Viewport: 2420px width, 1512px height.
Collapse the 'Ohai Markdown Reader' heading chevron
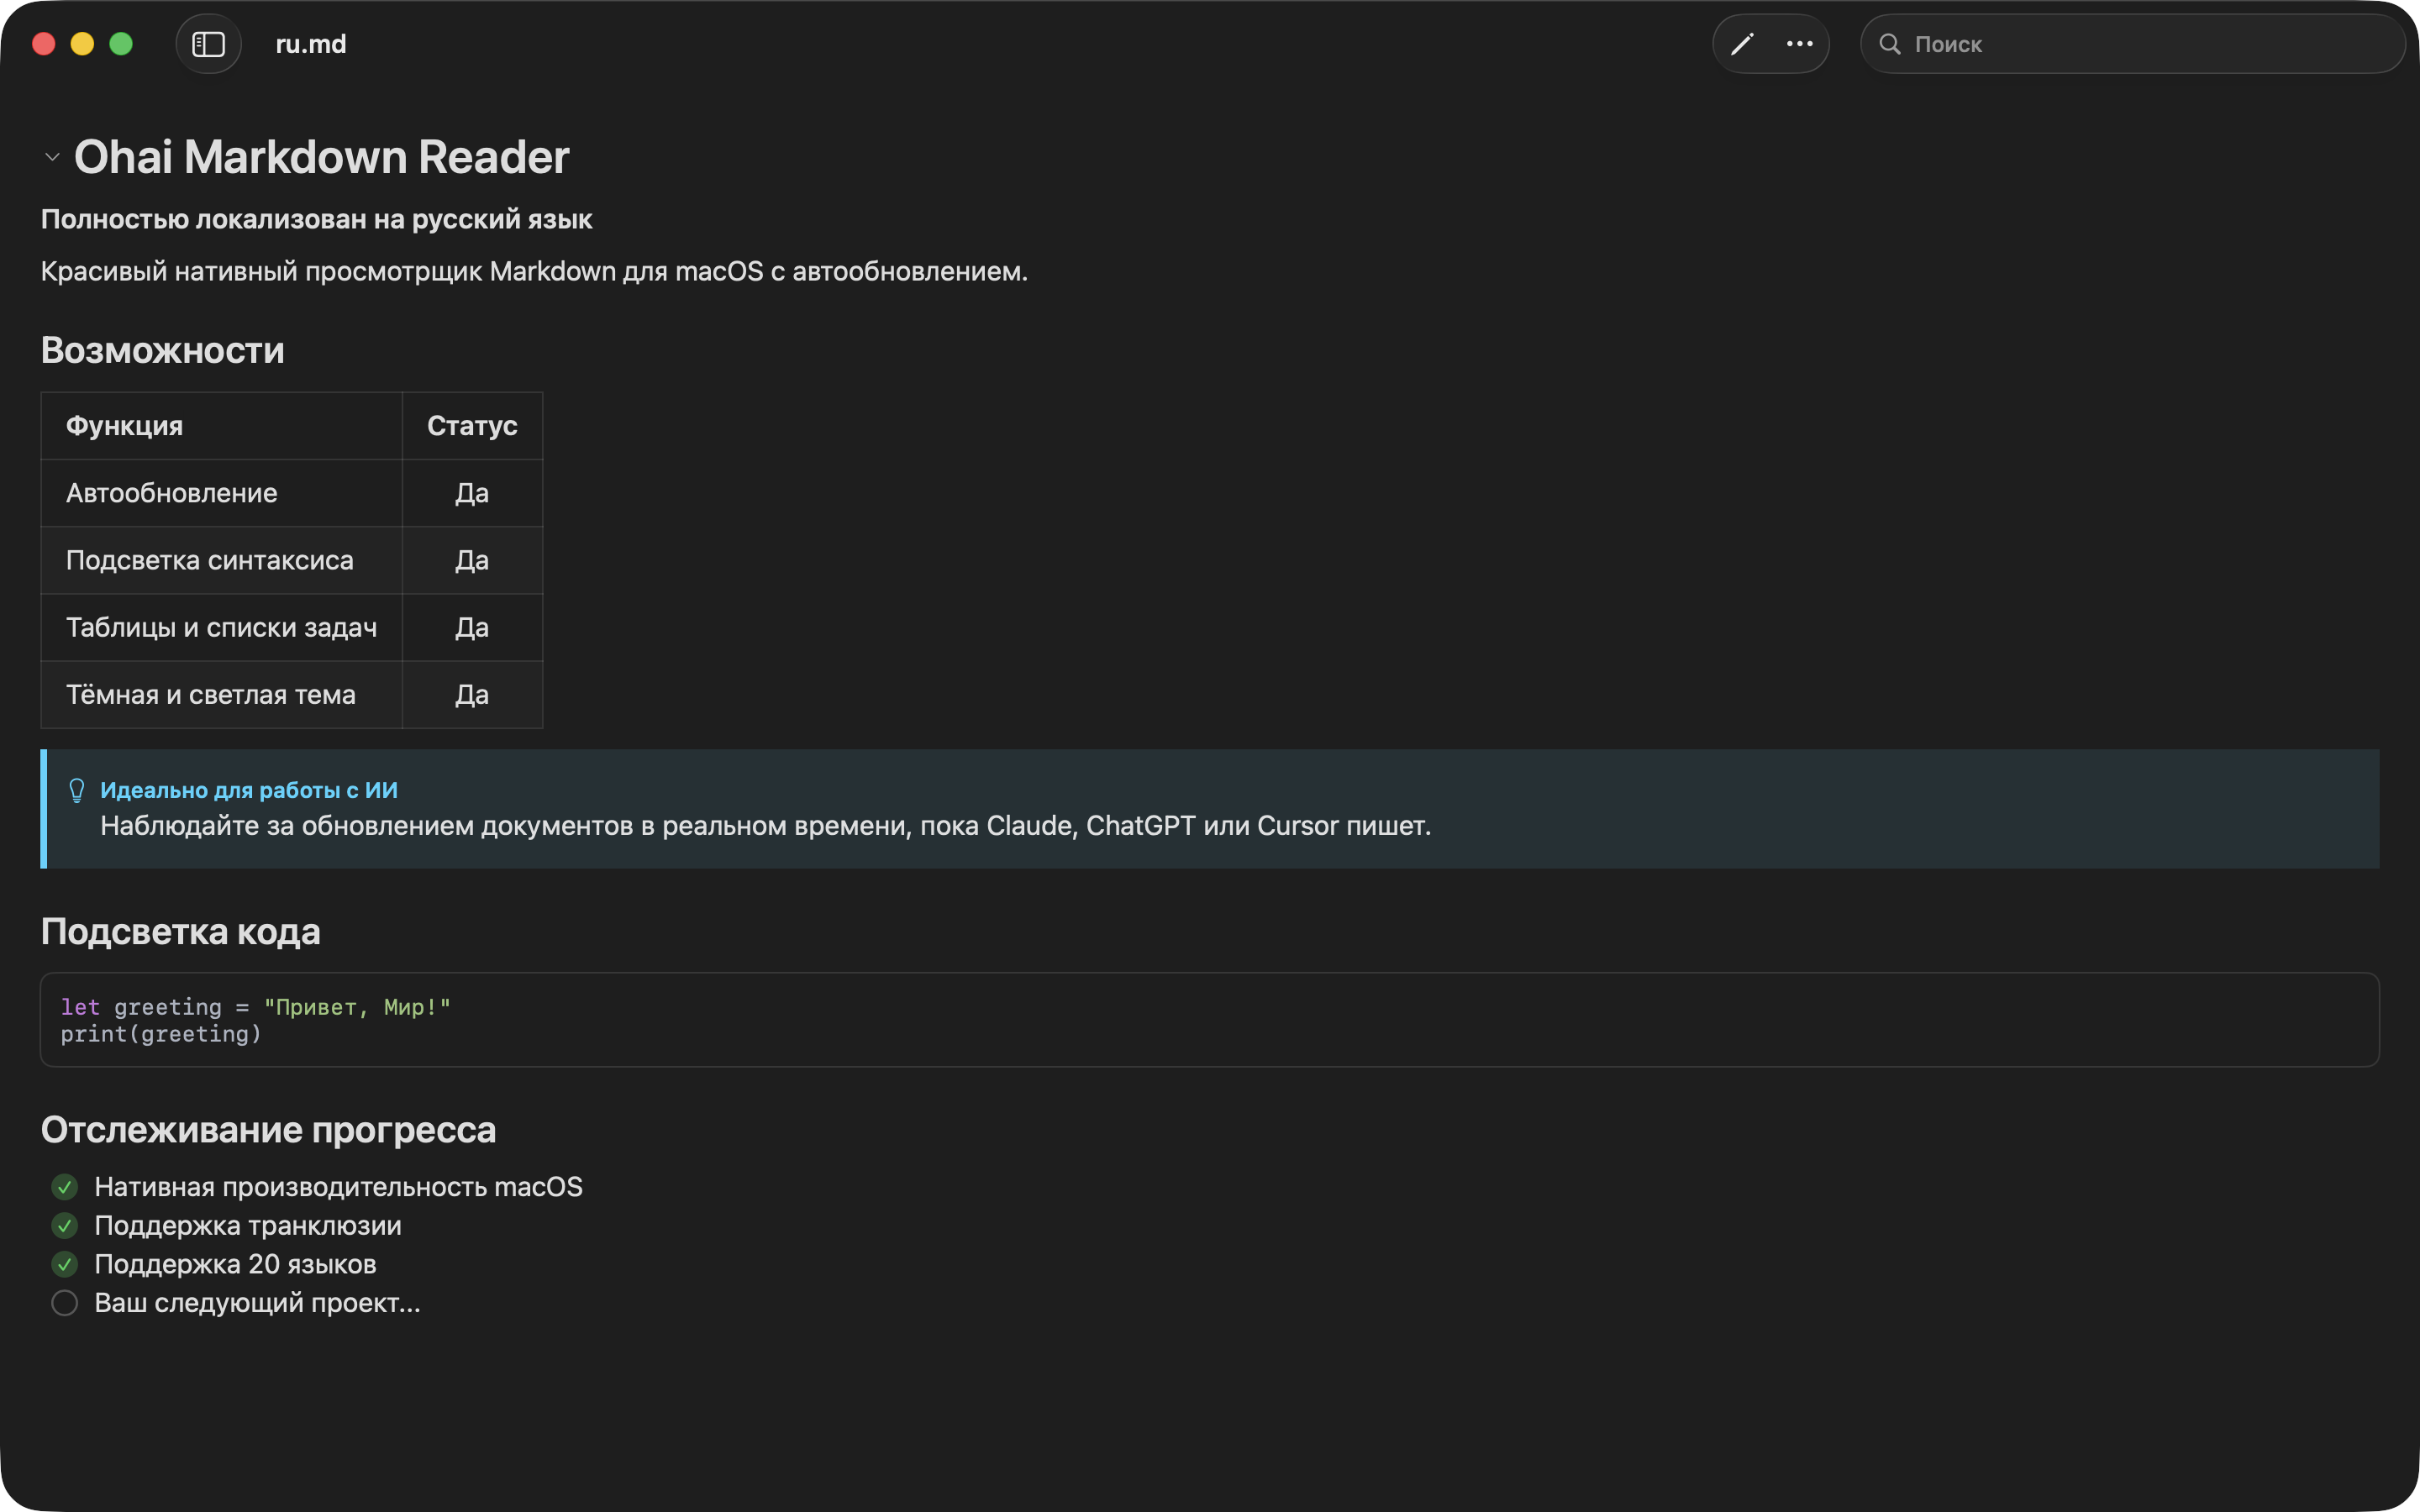pos(53,157)
